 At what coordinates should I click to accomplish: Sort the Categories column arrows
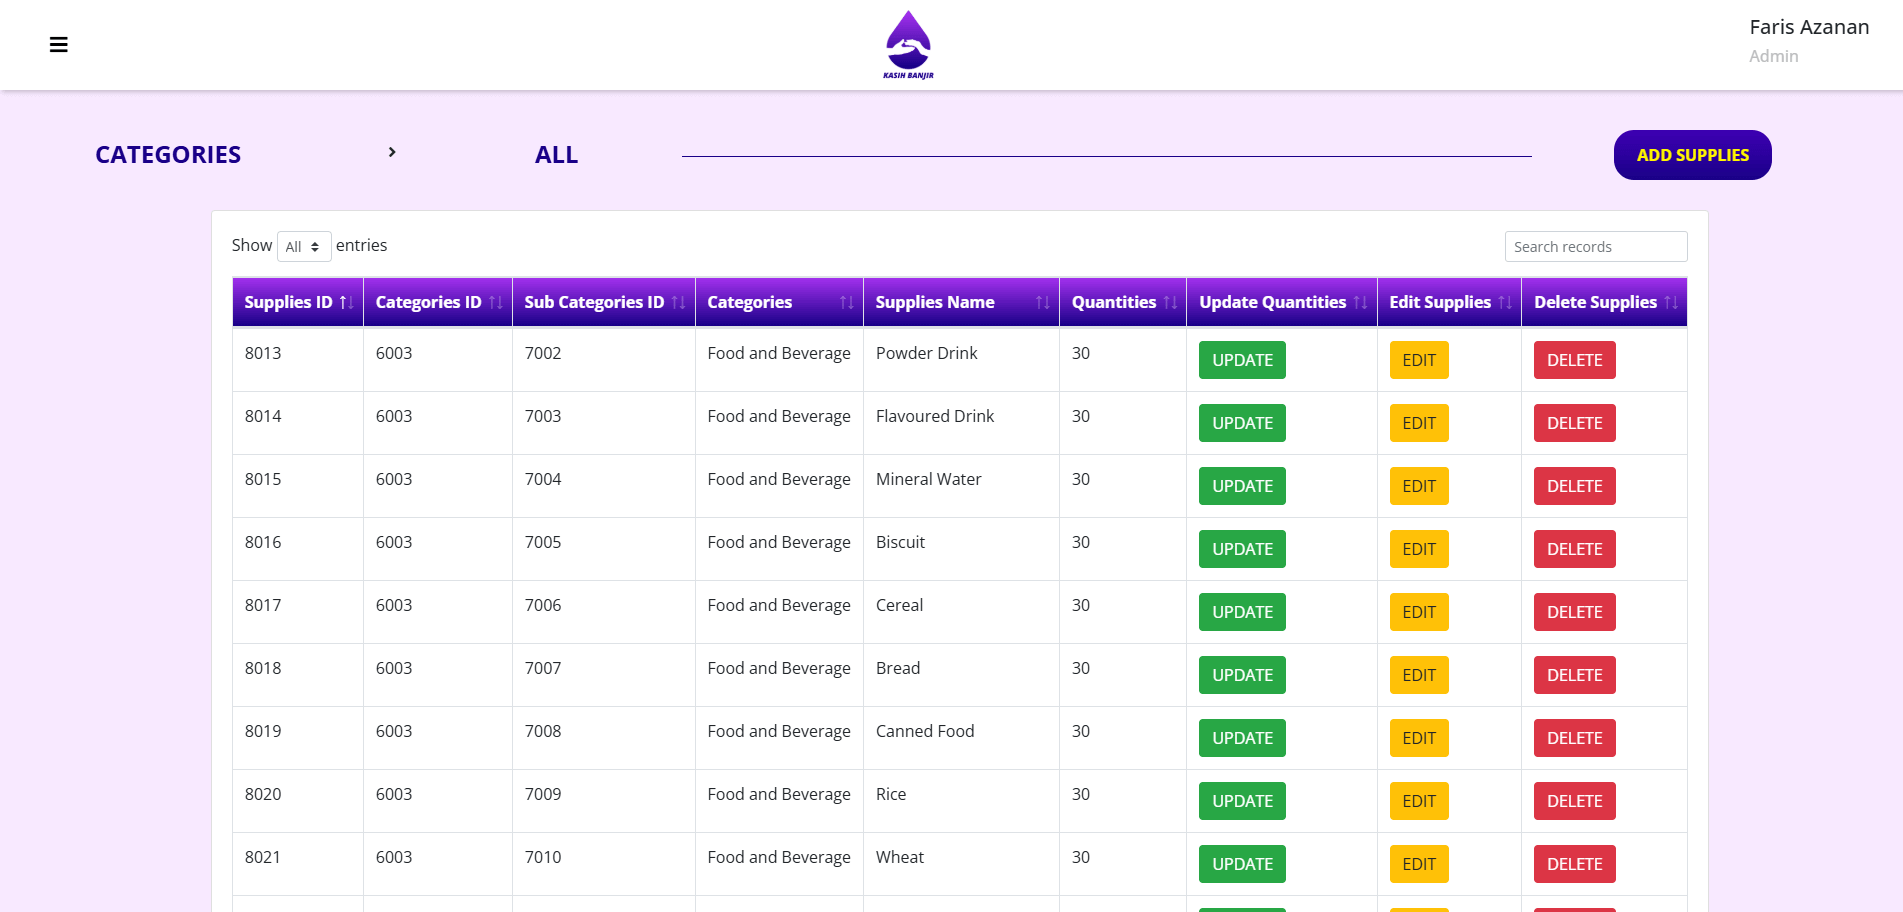click(846, 303)
